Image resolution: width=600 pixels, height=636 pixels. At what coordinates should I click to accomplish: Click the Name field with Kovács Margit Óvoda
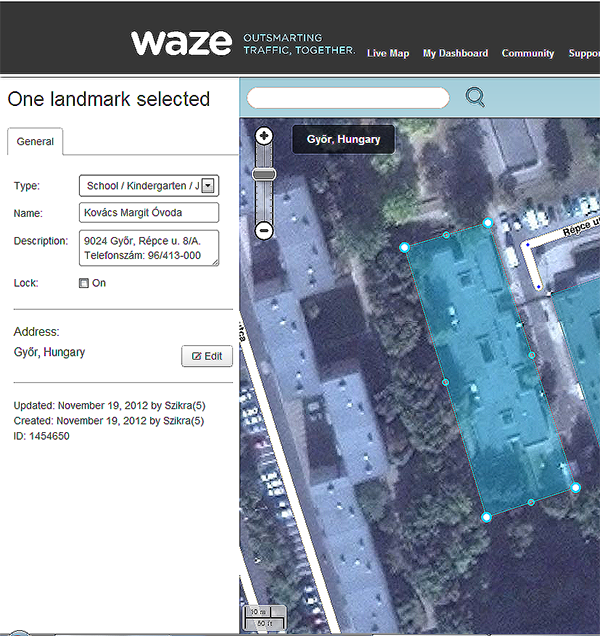coord(149,213)
